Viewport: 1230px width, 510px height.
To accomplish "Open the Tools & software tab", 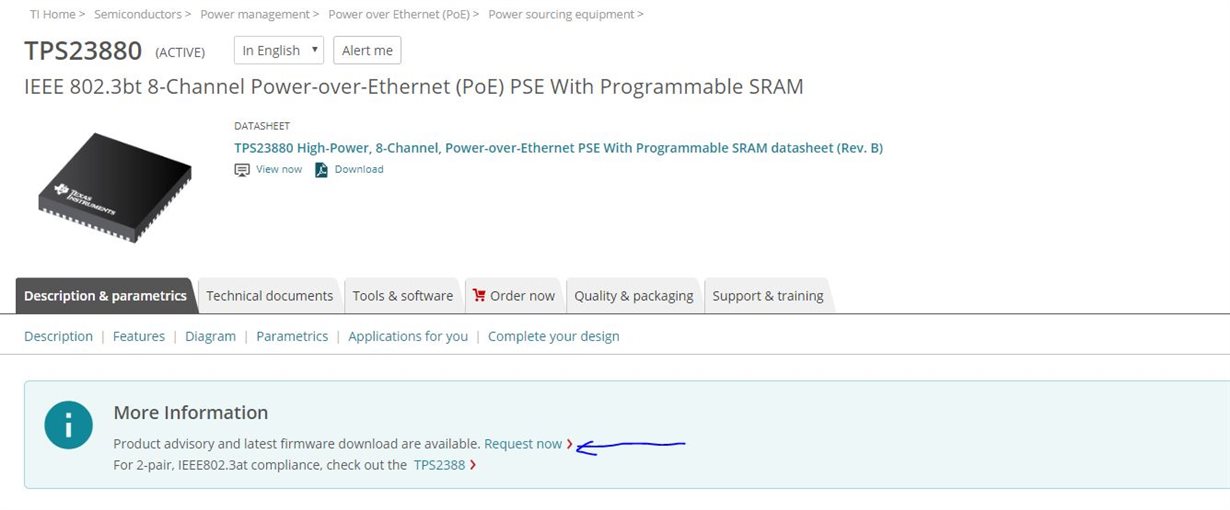I will (x=402, y=296).
